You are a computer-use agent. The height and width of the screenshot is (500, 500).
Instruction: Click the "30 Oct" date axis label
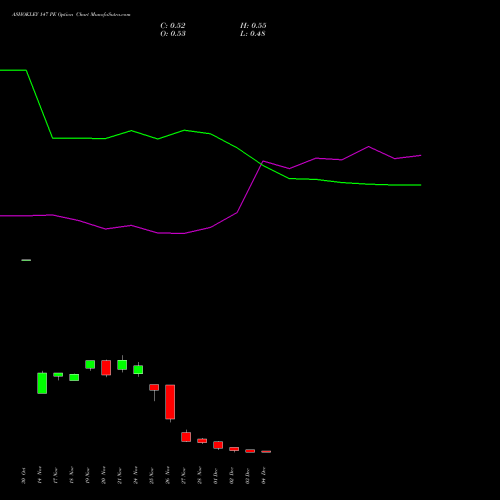[x=23, y=476]
